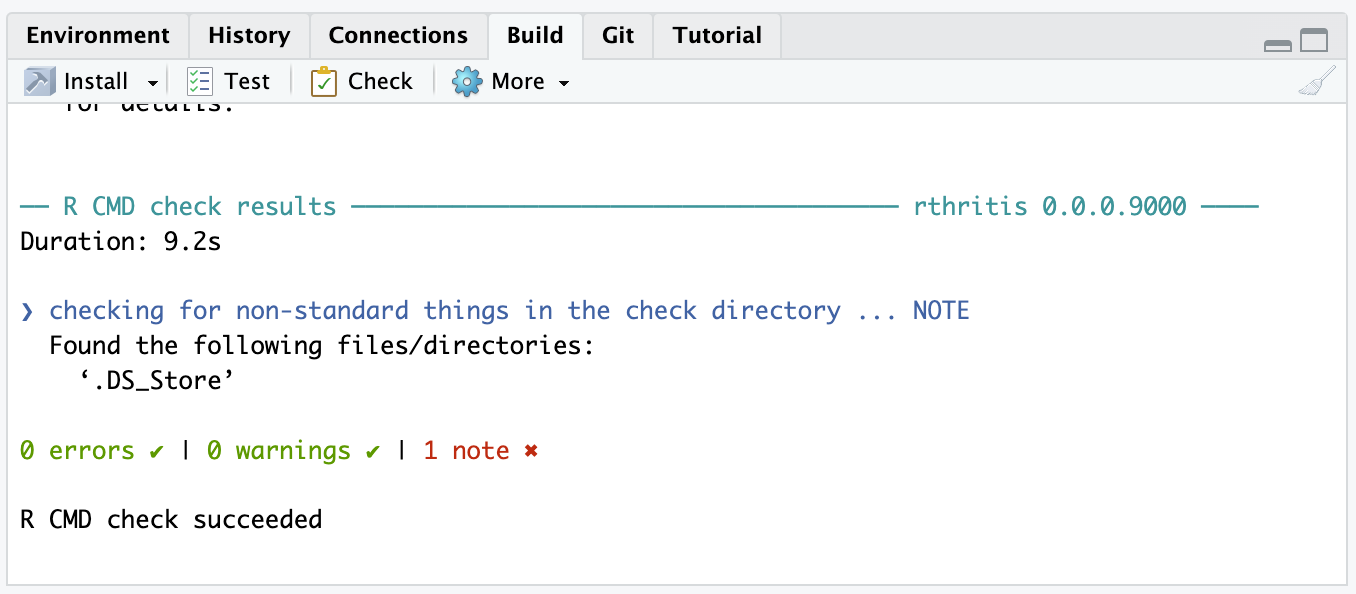Open the History tab

pyautogui.click(x=249, y=36)
